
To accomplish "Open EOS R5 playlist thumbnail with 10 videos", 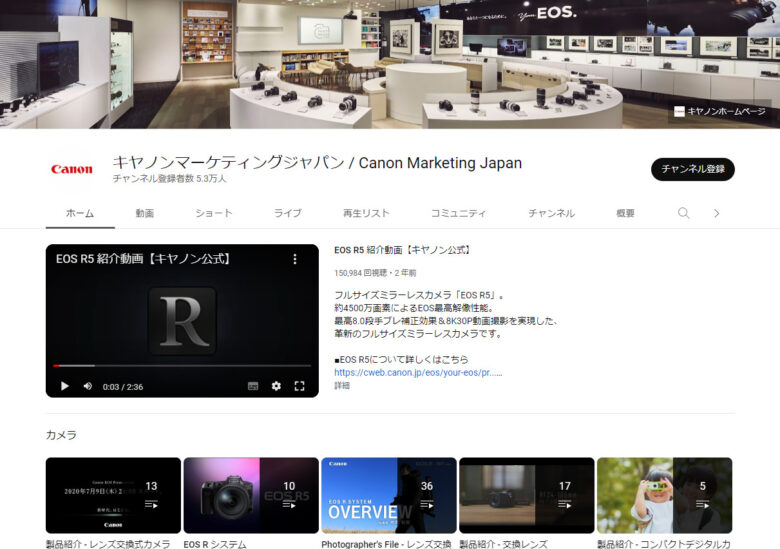I will click(251, 495).
